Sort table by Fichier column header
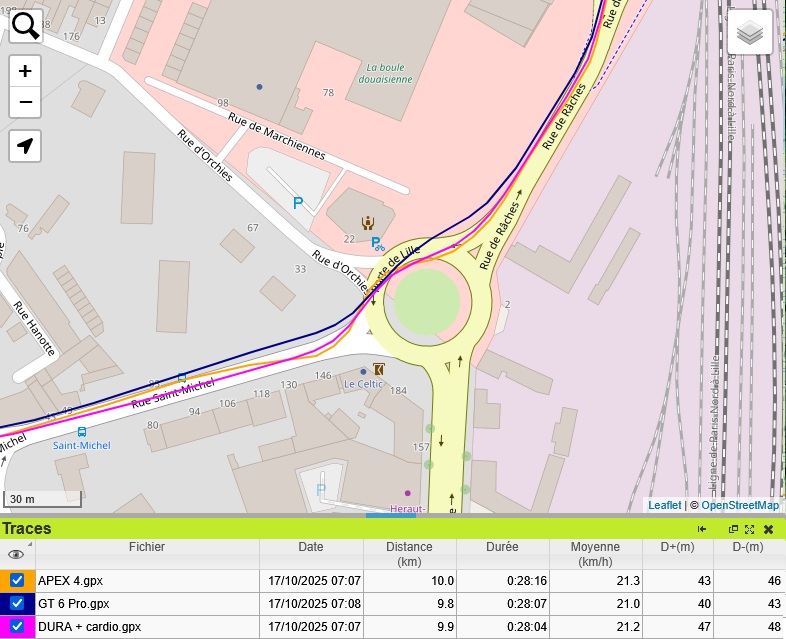Screen dimensions: 786x639 pyautogui.click(x=147, y=547)
